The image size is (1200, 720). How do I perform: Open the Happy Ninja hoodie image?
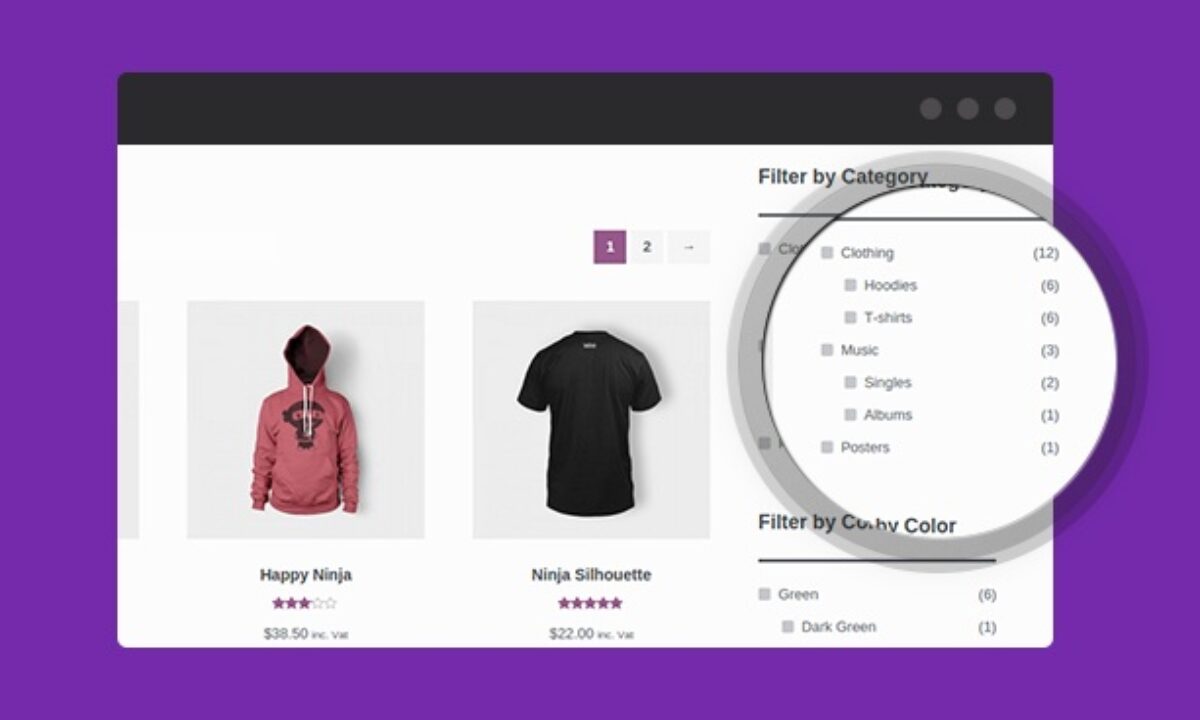tap(306, 419)
